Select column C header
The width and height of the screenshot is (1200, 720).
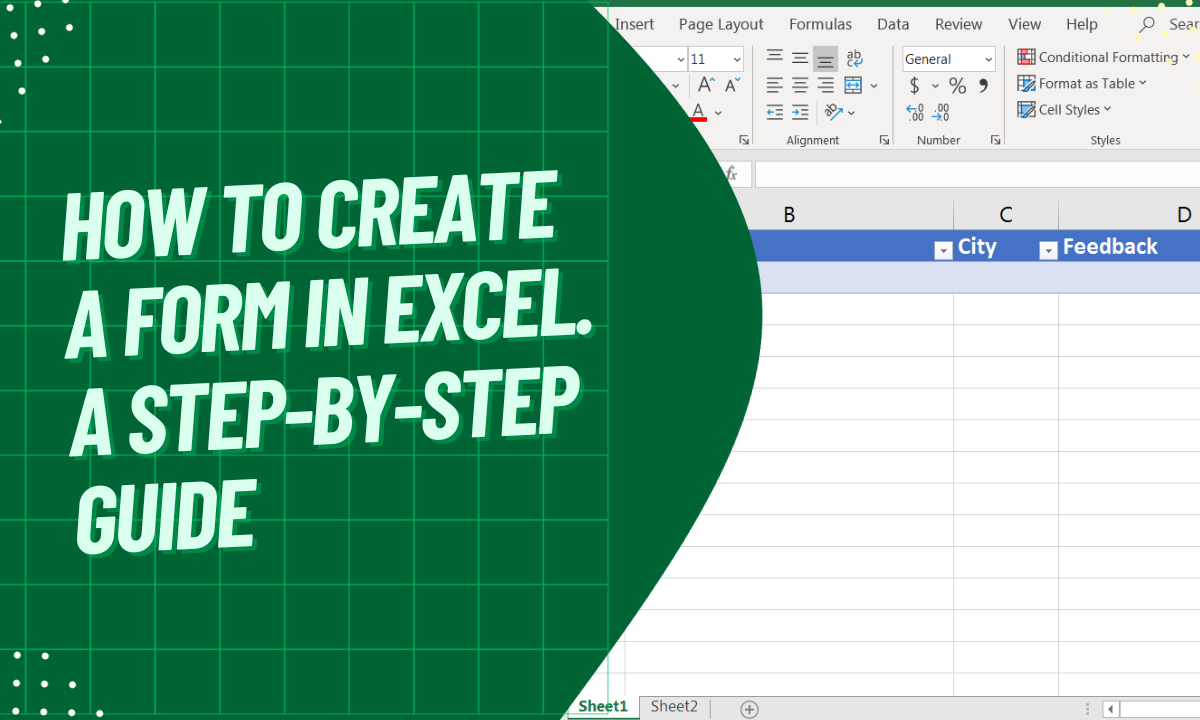point(1006,215)
